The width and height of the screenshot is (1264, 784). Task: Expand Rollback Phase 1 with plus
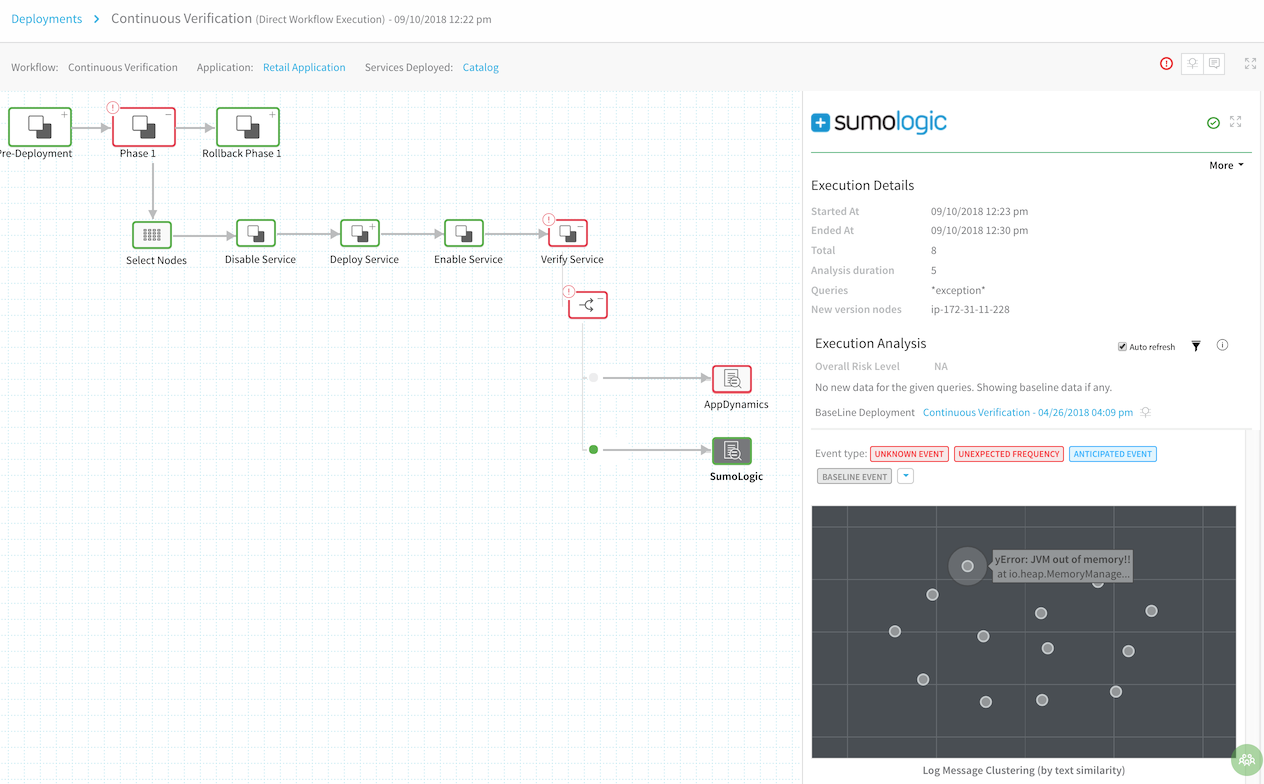pos(272,115)
